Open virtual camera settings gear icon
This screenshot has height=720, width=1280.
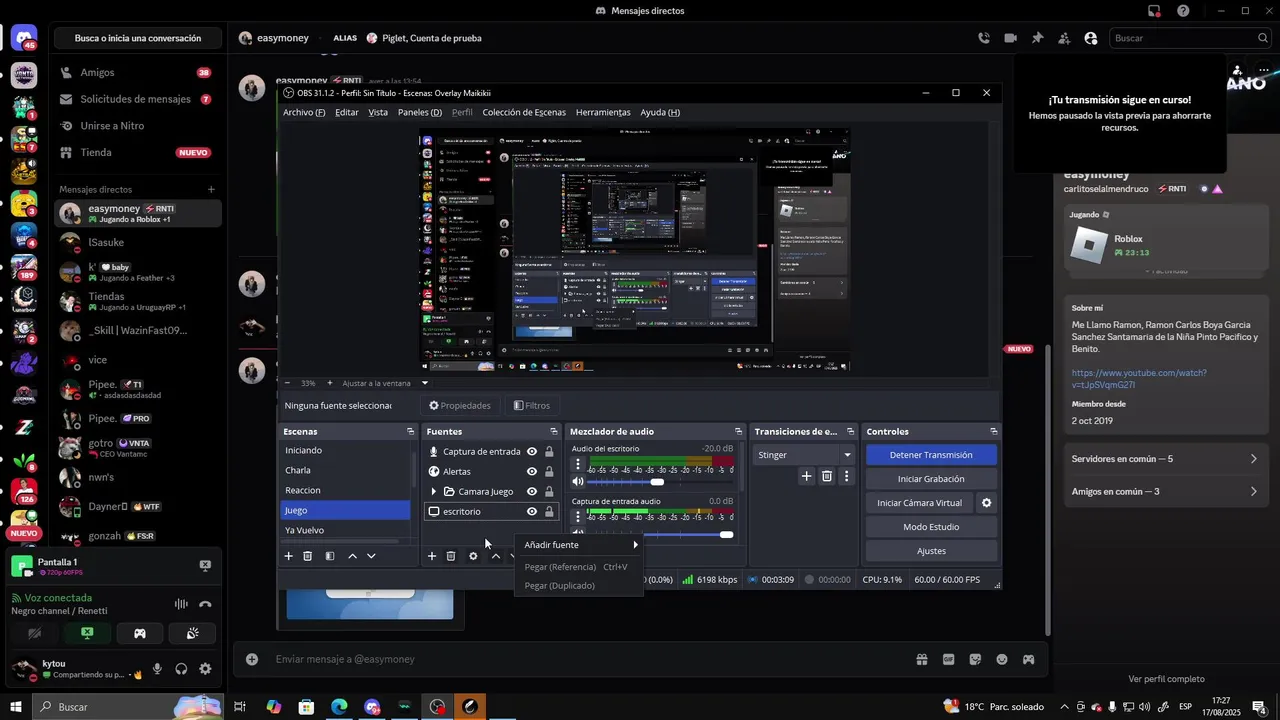pos(986,503)
